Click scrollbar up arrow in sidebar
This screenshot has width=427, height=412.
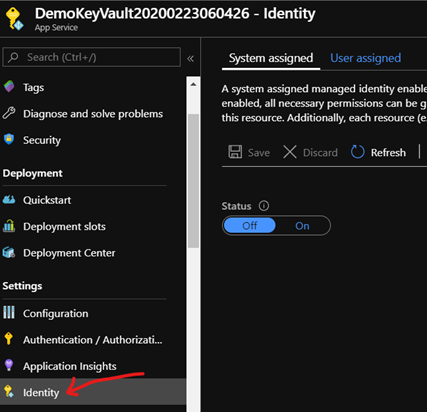click(x=193, y=84)
